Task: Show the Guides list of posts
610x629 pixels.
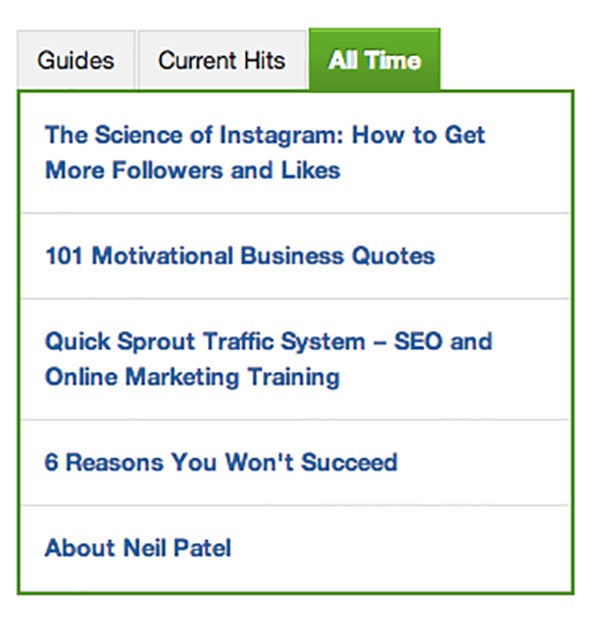Action: (75, 60)
